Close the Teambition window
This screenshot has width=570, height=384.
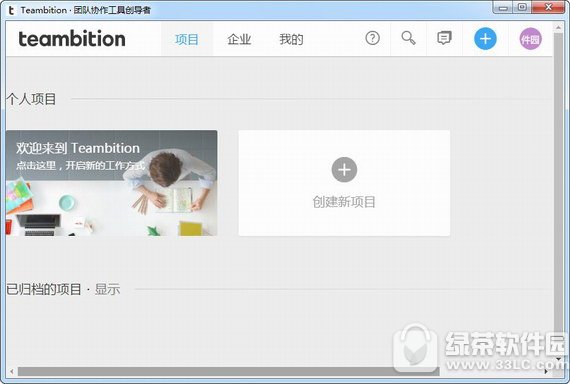548,8
